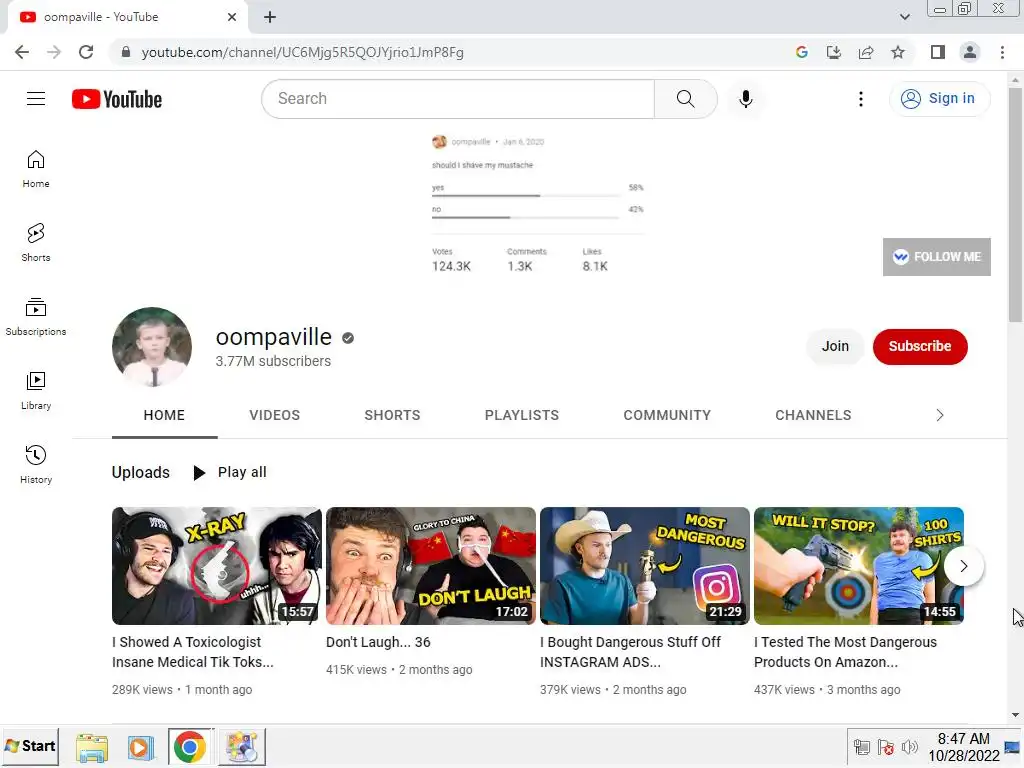Click title "I Tested The Most Dangerous Products On Amazon"
The width and height of the screenshot is (1024, 768).
point(845,652)
